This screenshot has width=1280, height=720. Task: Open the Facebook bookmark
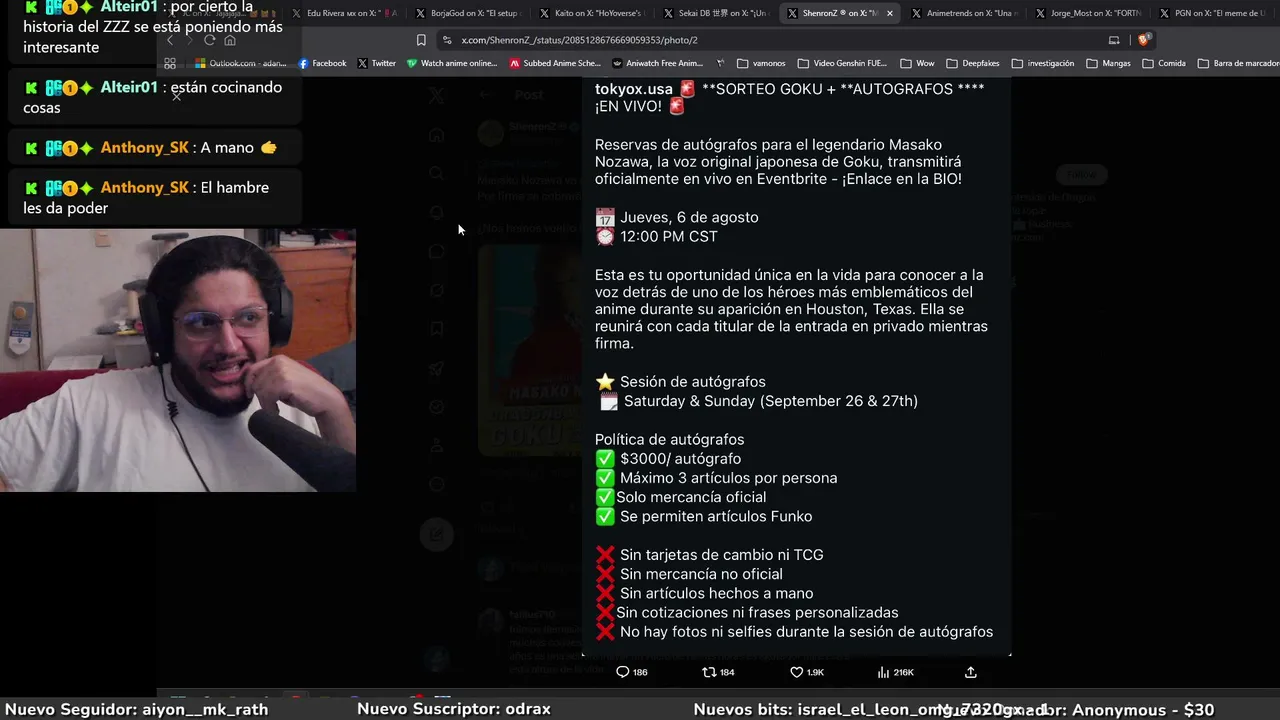(x=322, y=63)
